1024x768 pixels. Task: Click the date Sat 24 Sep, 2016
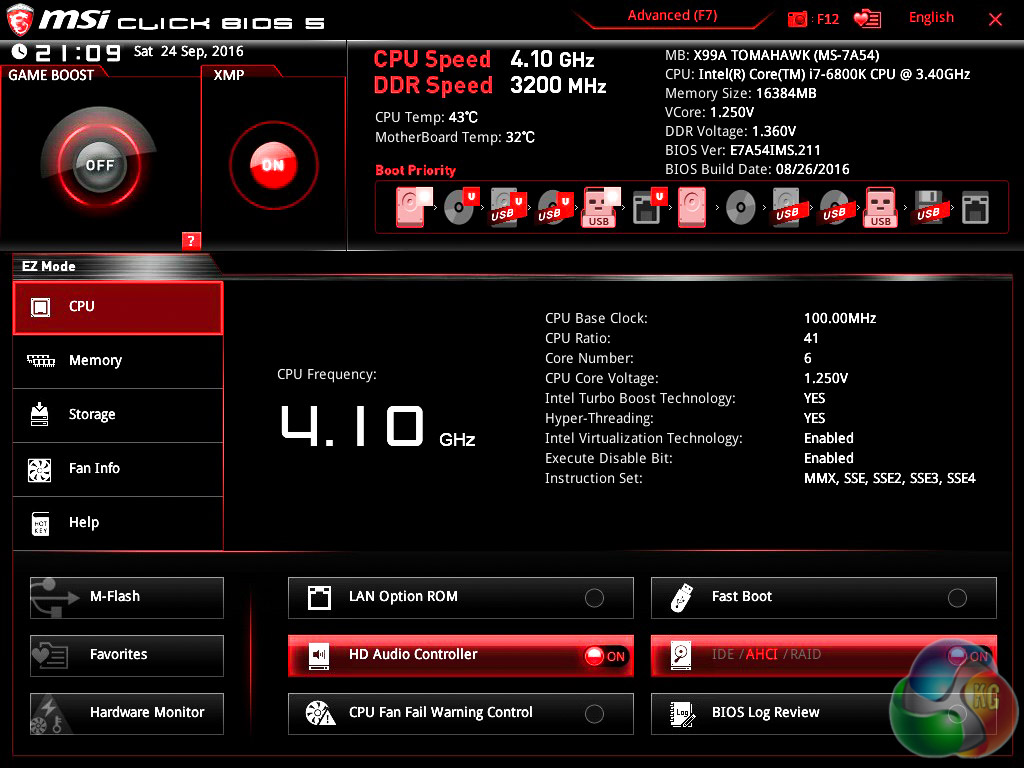tap(189, 51)
